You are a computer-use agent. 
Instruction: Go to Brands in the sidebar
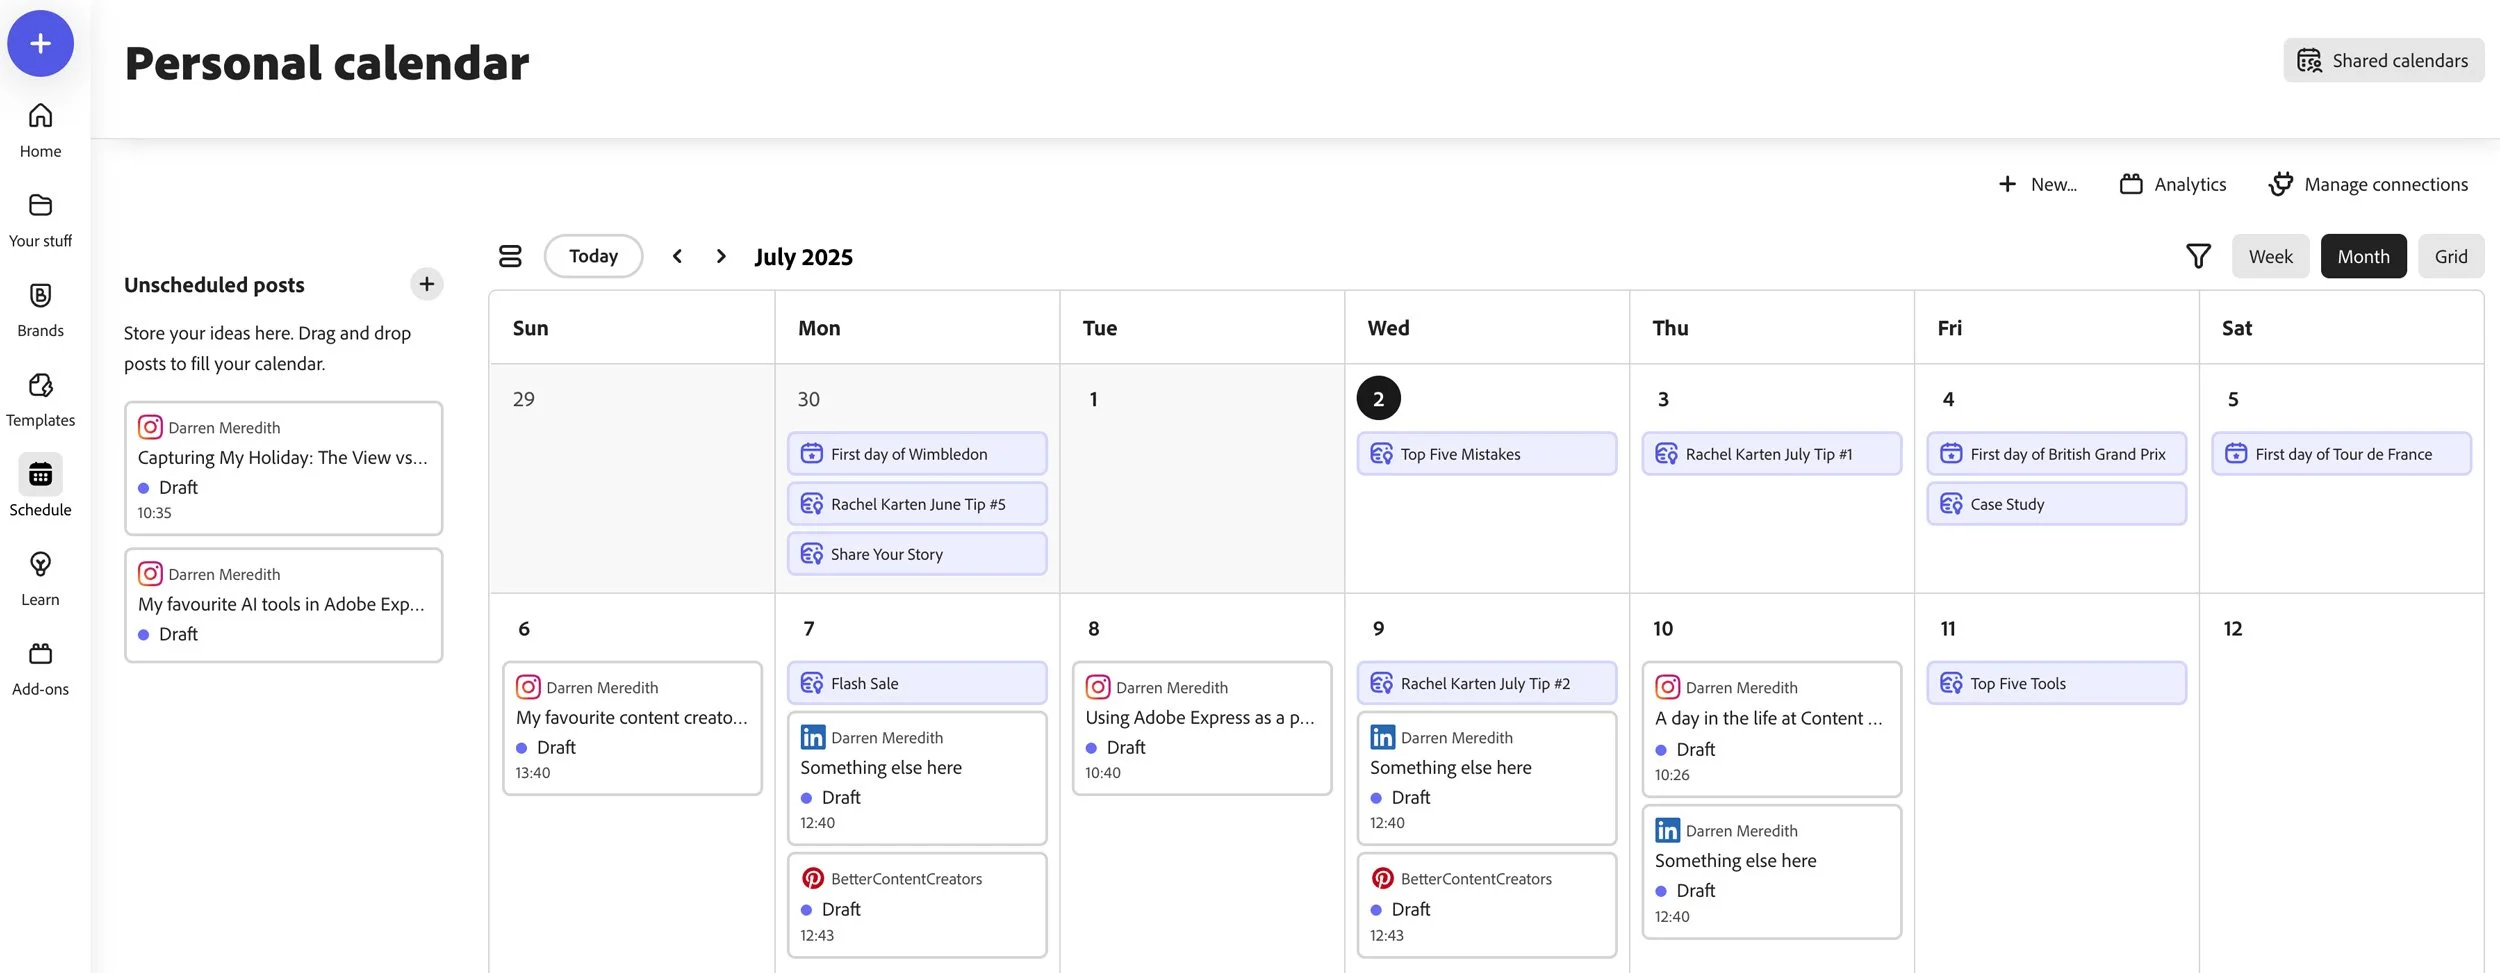coord(40,310)
